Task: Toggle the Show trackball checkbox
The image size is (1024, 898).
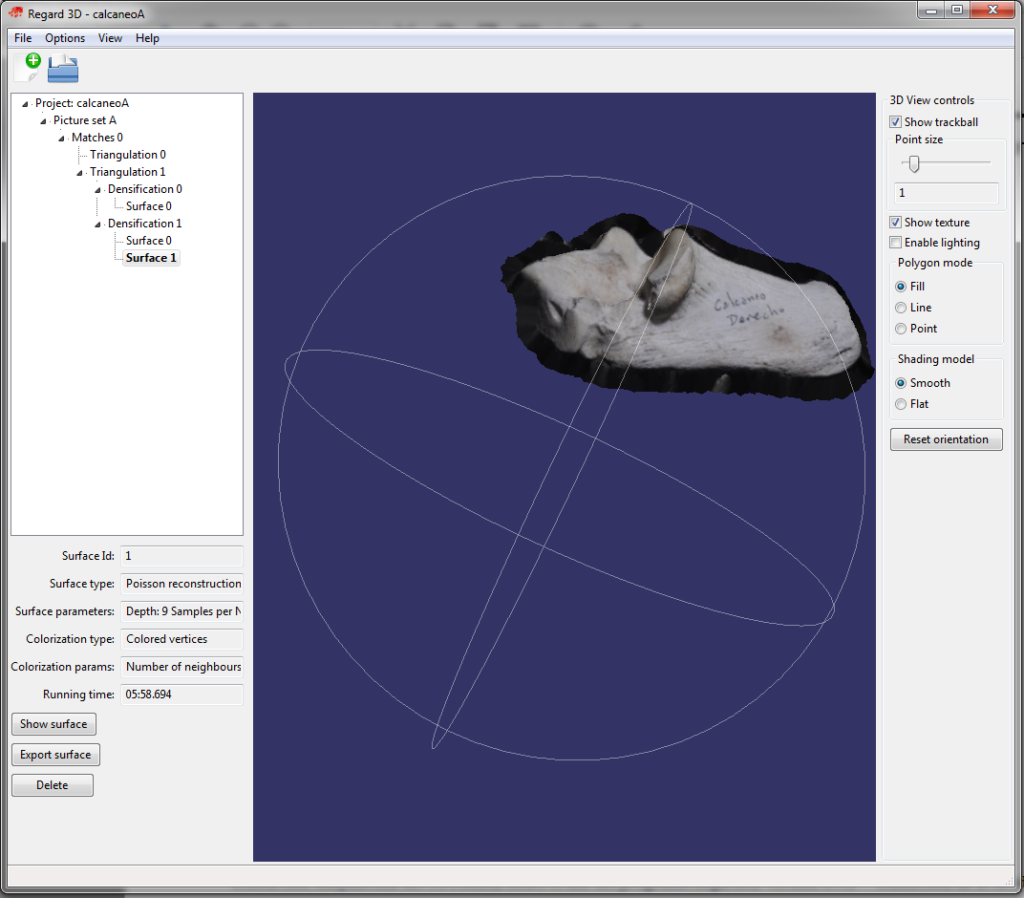Action: tap(896, 122)
